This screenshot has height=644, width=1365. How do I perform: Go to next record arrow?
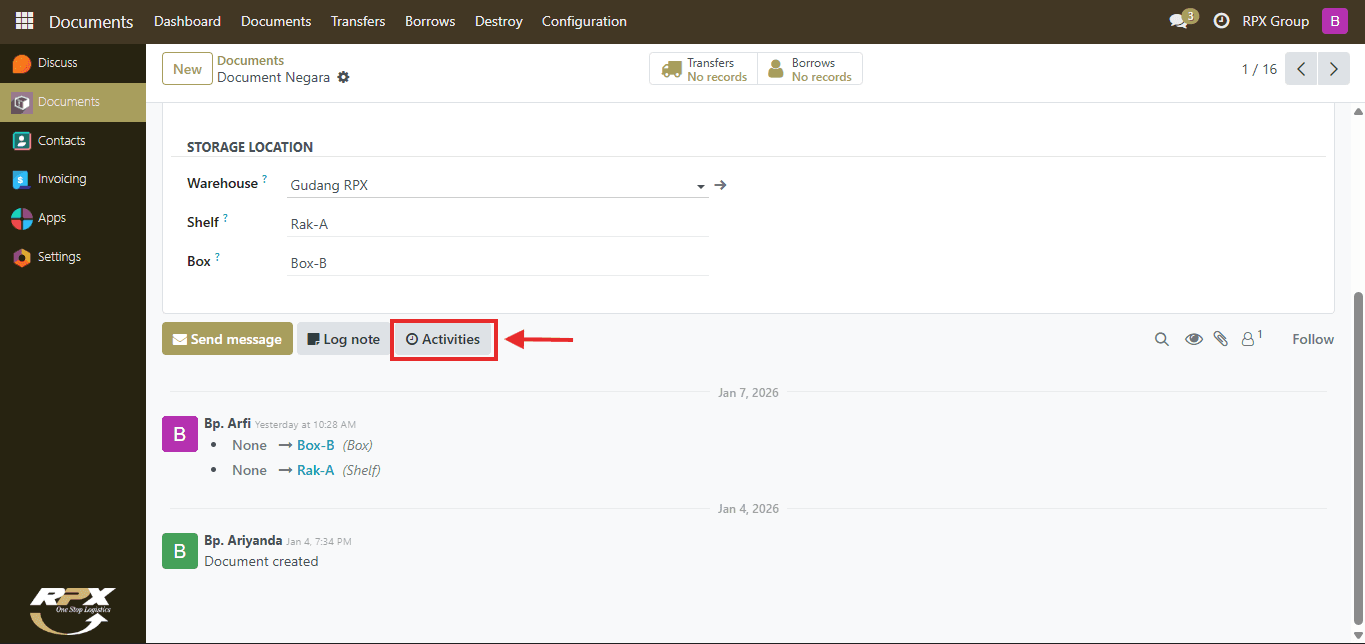tap(1333, 69)
